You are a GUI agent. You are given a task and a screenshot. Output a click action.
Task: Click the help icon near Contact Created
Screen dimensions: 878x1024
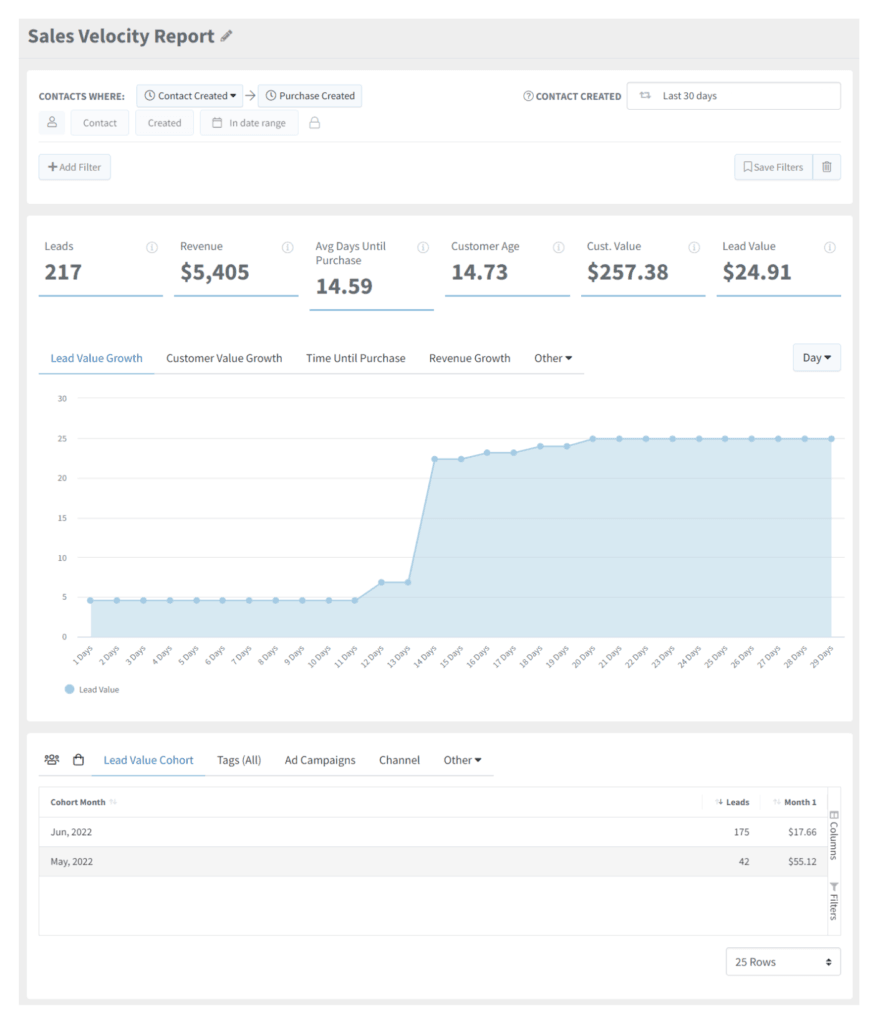tap(528, 96)
